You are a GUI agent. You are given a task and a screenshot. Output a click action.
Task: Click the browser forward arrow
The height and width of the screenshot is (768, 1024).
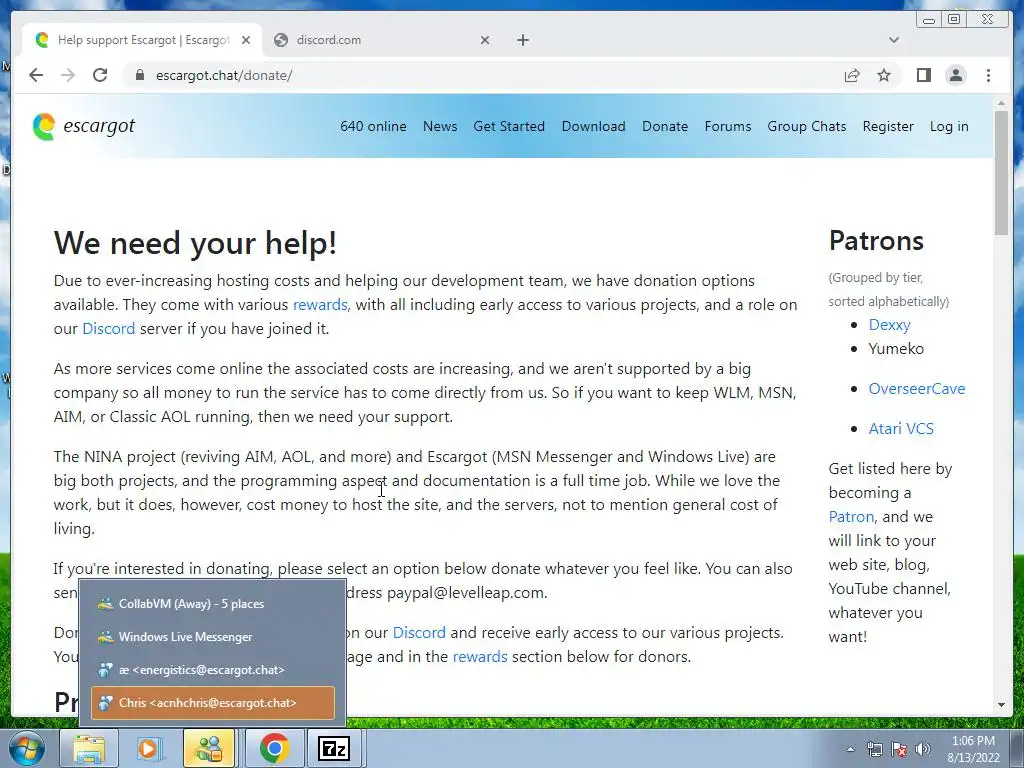click(68, 75)
